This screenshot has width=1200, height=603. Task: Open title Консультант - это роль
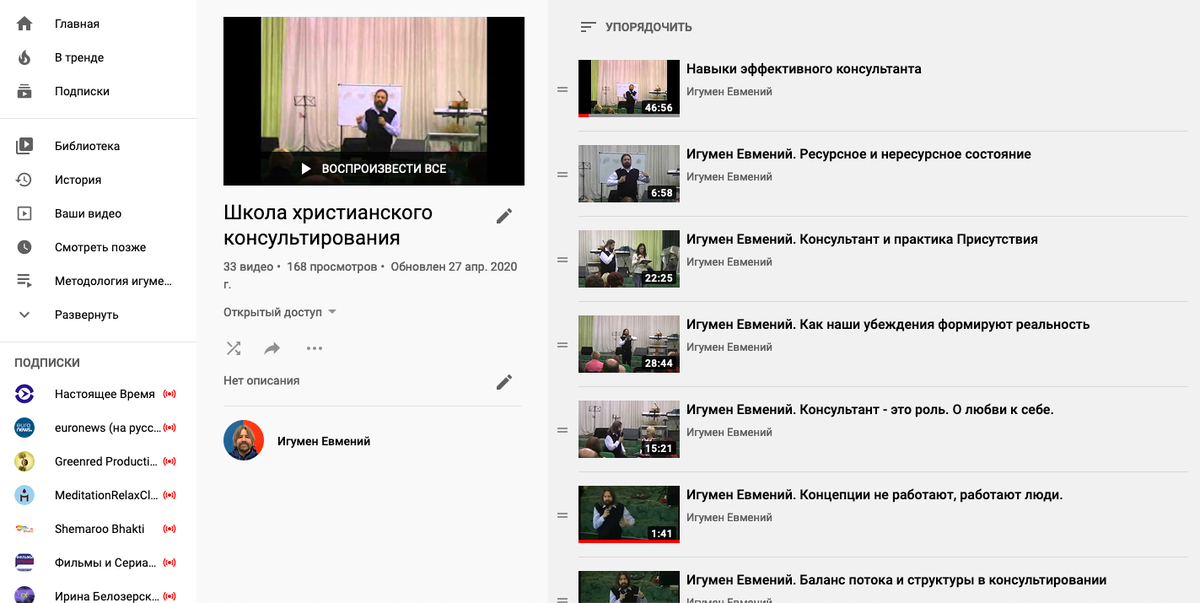point(870,409)
